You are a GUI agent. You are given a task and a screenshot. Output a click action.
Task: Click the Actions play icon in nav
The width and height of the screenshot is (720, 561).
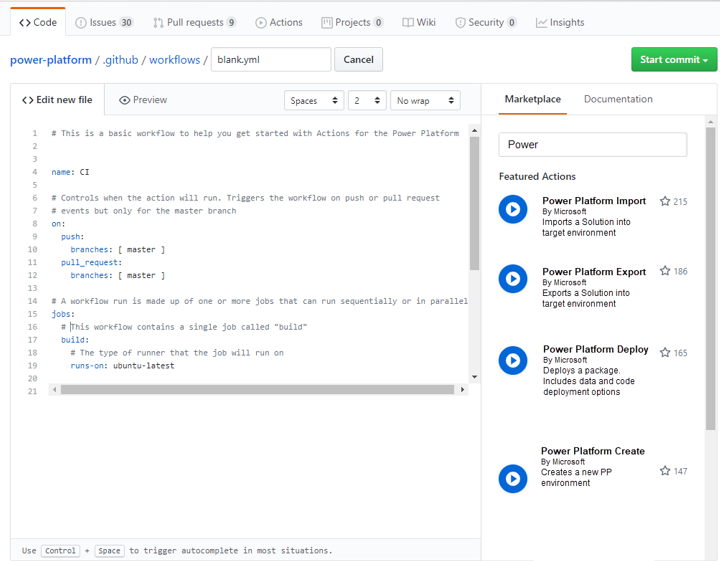point(261,23)
